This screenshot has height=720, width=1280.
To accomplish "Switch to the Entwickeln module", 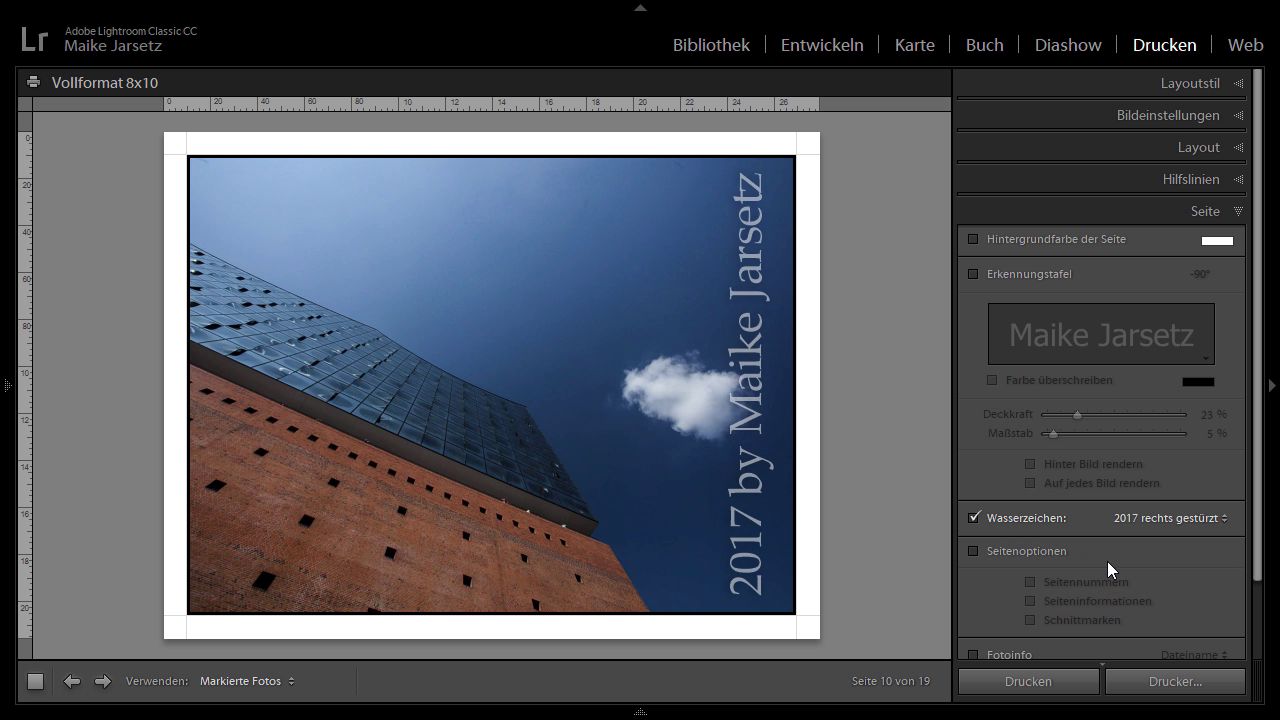I will tap(822, 45).
